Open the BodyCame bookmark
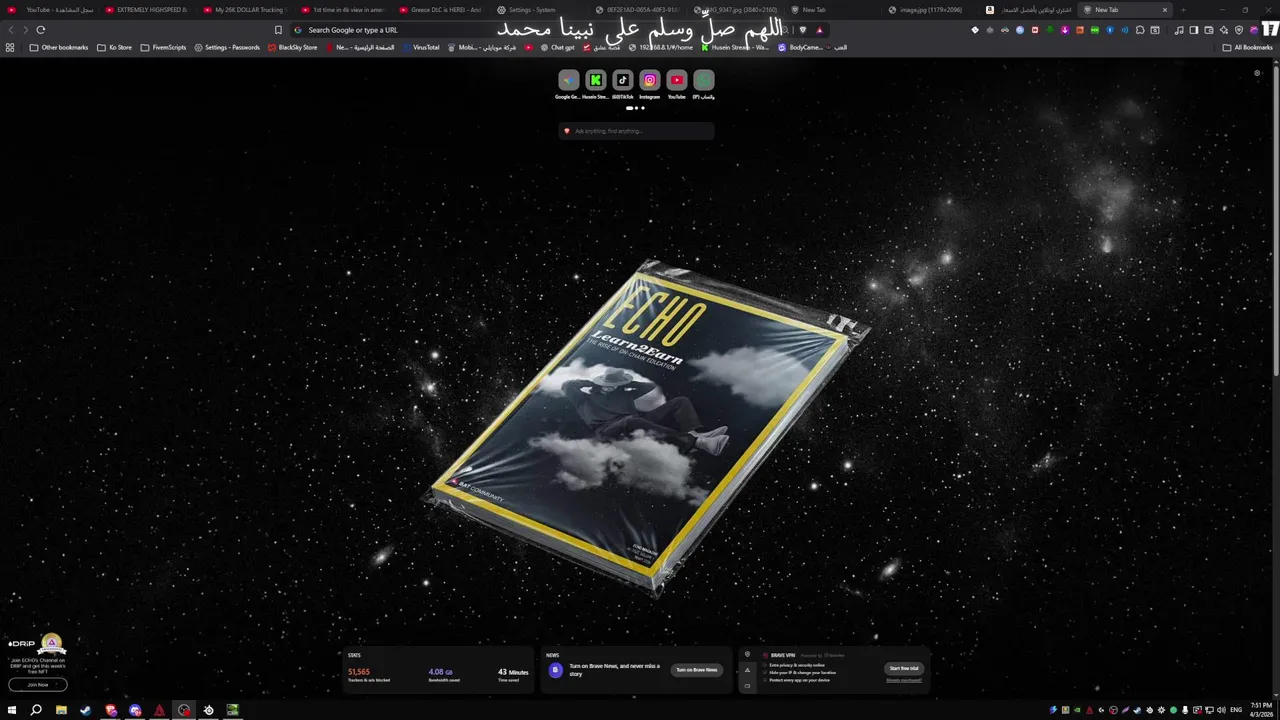Screen dimensions: 1280x720 [x=802, y=47]
